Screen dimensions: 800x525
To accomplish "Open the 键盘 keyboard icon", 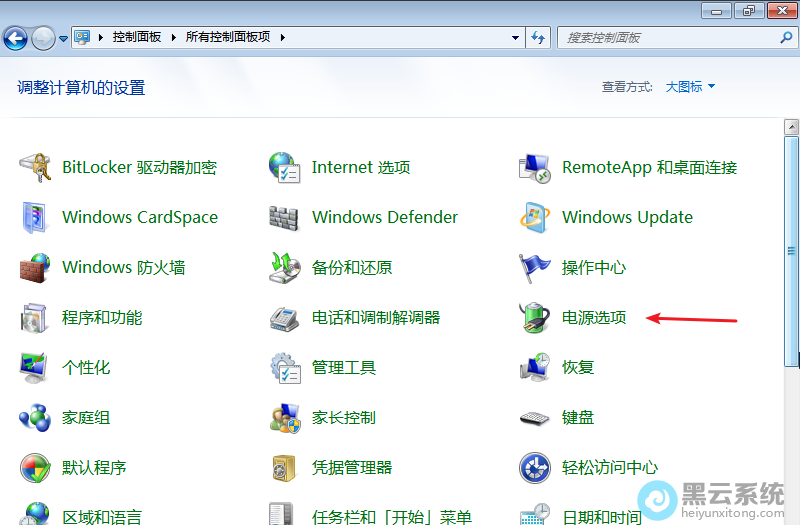I will pyautogui.click(x=535, y=418).
